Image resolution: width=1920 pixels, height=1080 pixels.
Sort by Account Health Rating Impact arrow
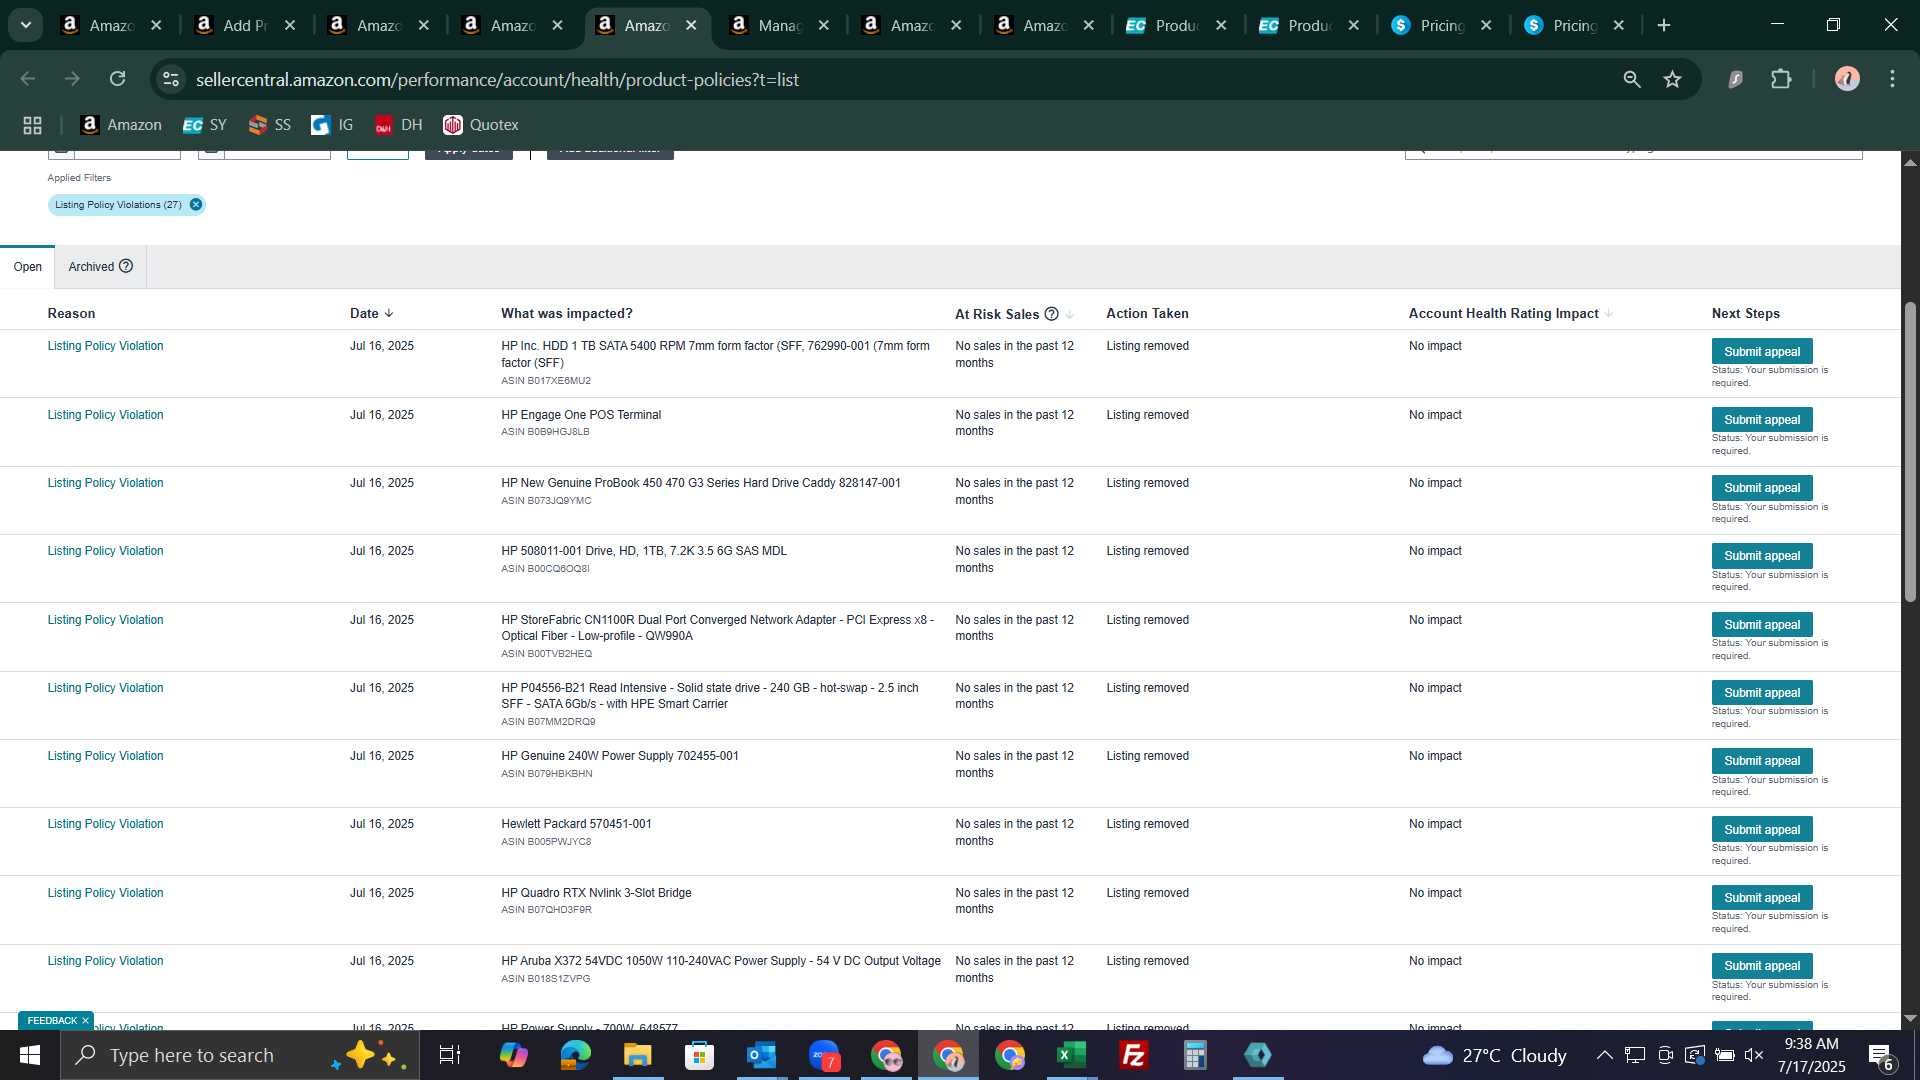click(1609, 313)
